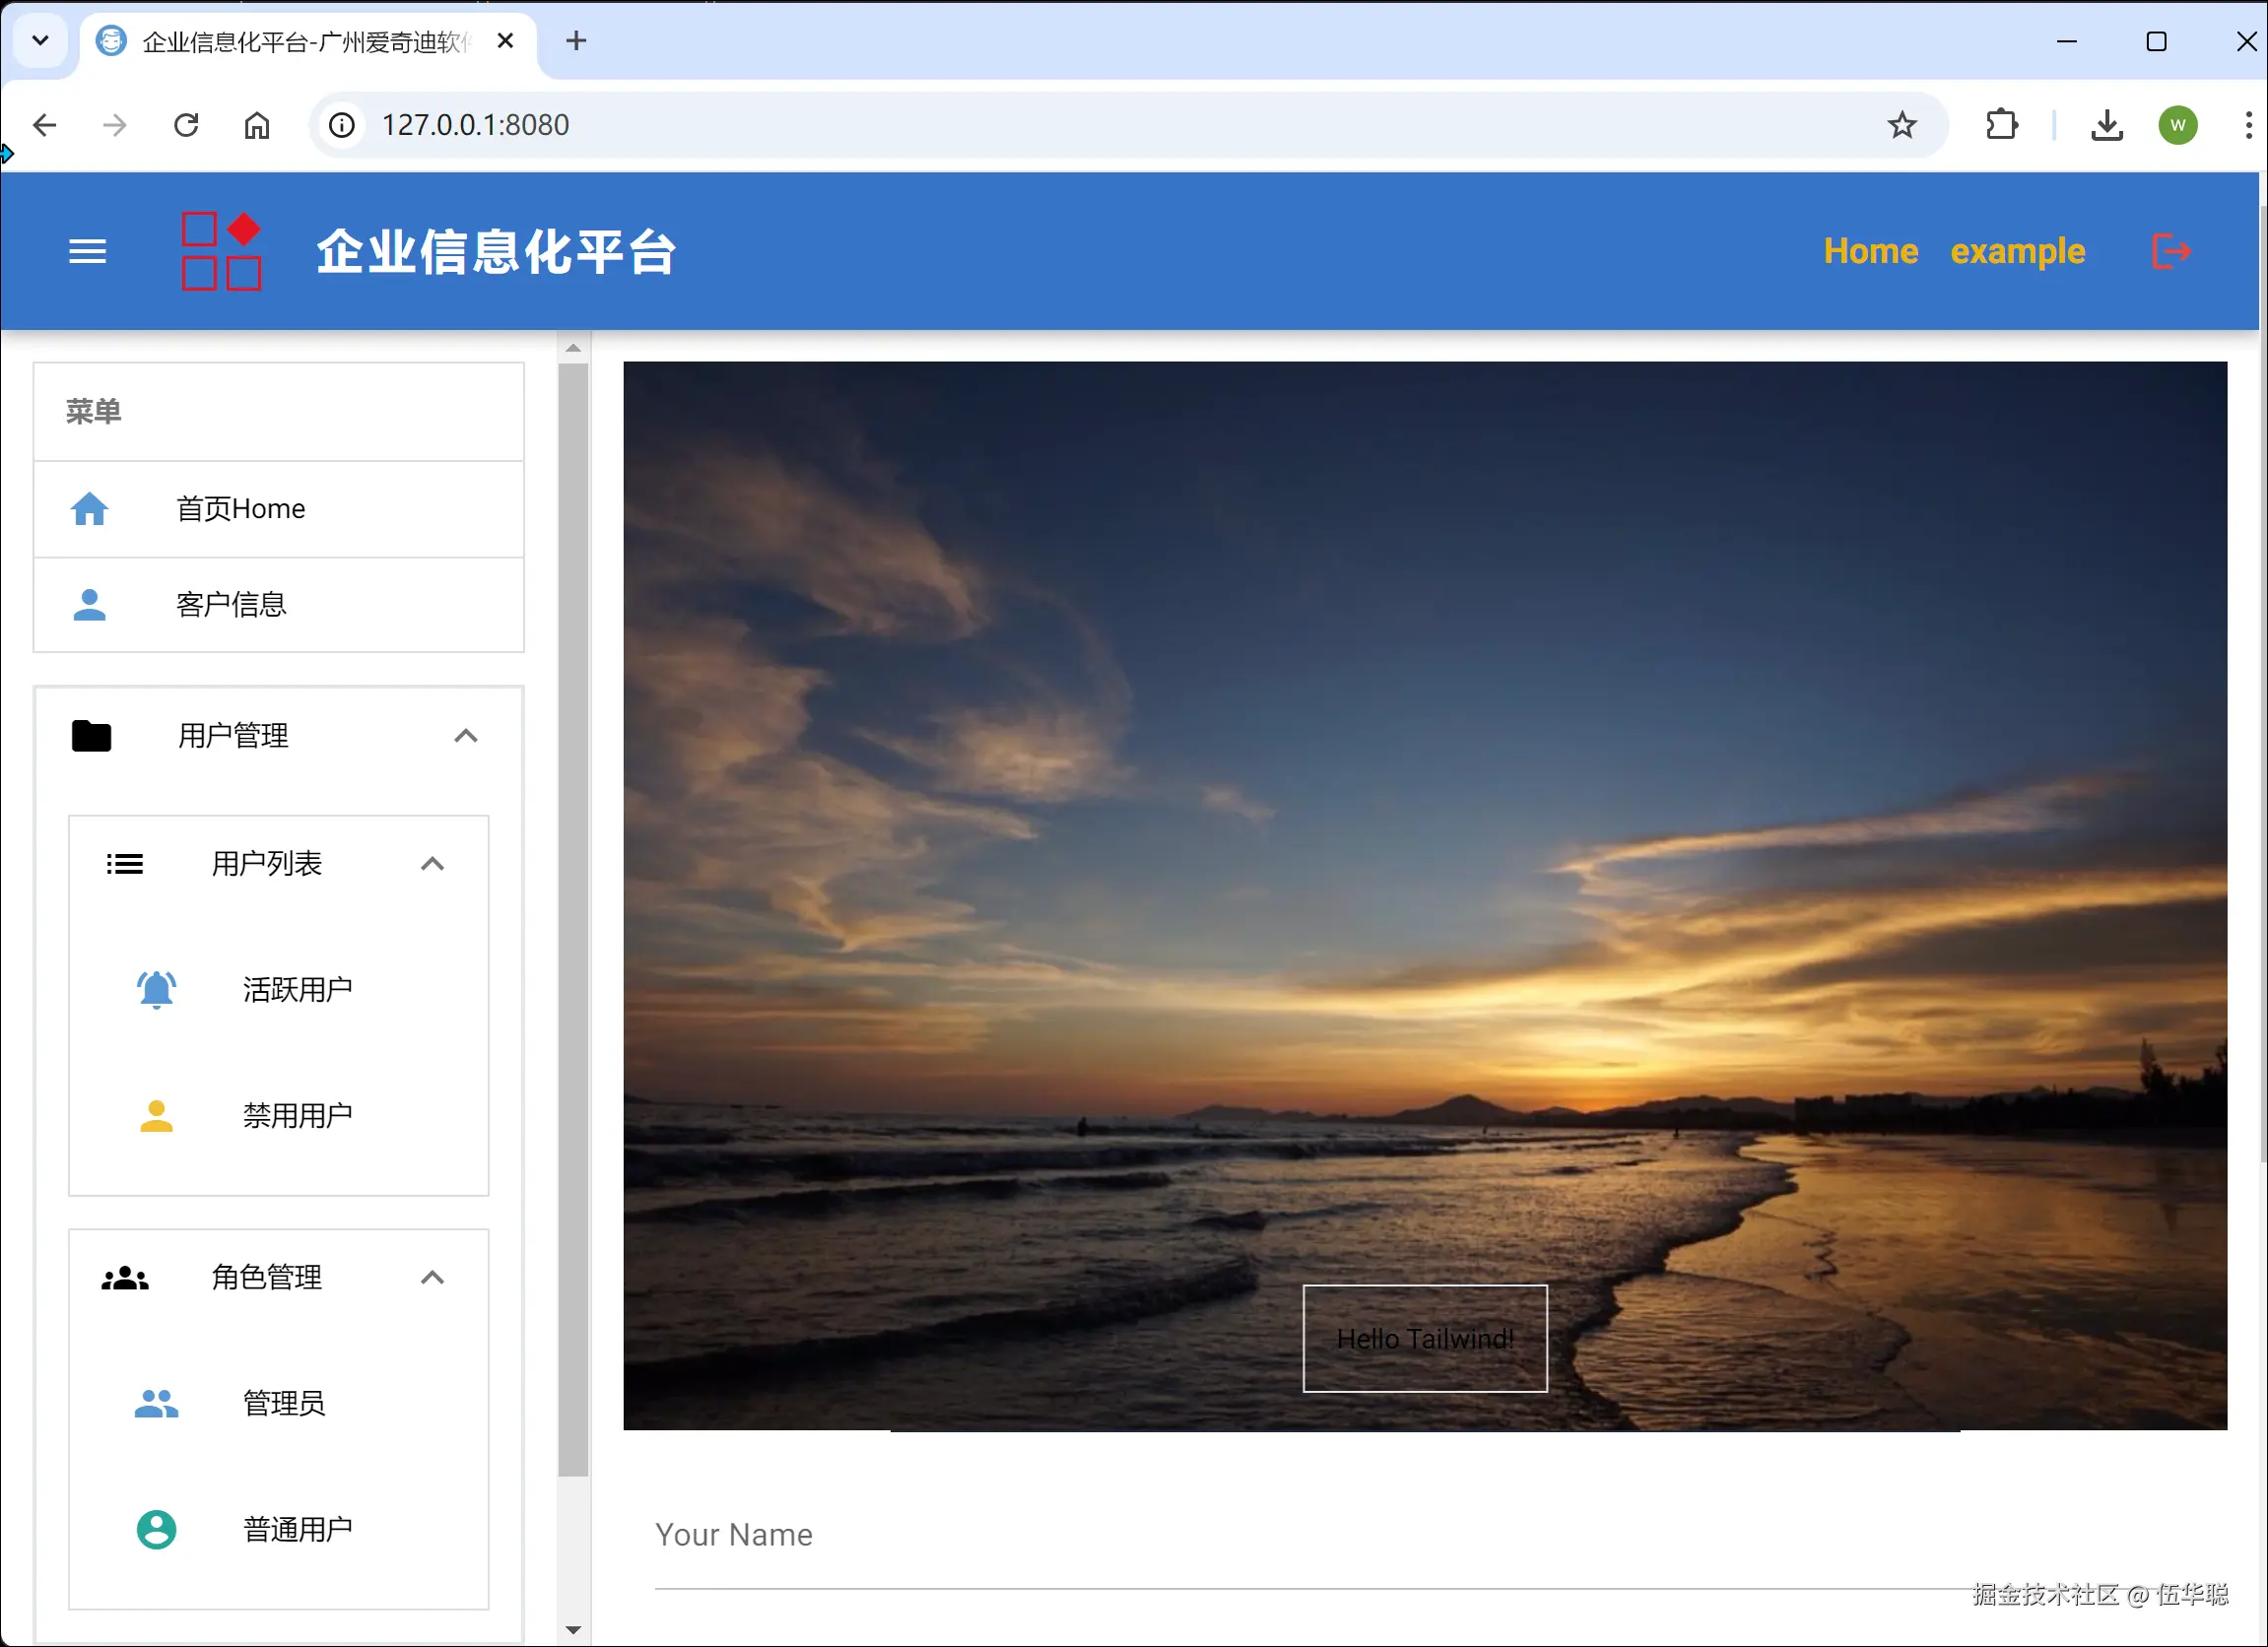Click the bell icon next to 活跃用户
This screenshot has width=2268, height=1647.
click(156, 990)
